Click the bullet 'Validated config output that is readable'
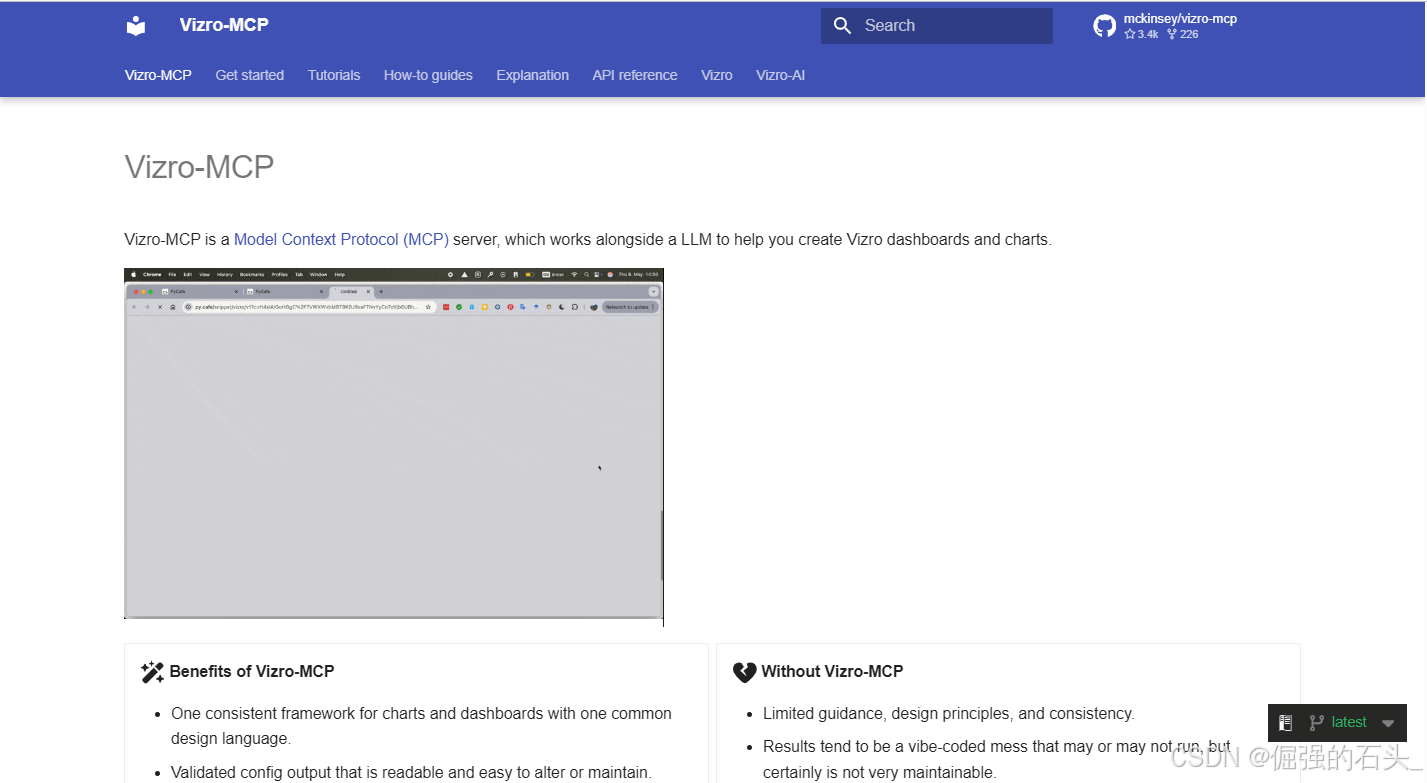Image resolution: width=1427 pixels, height=783 pixels. click(x=411, y=772)
